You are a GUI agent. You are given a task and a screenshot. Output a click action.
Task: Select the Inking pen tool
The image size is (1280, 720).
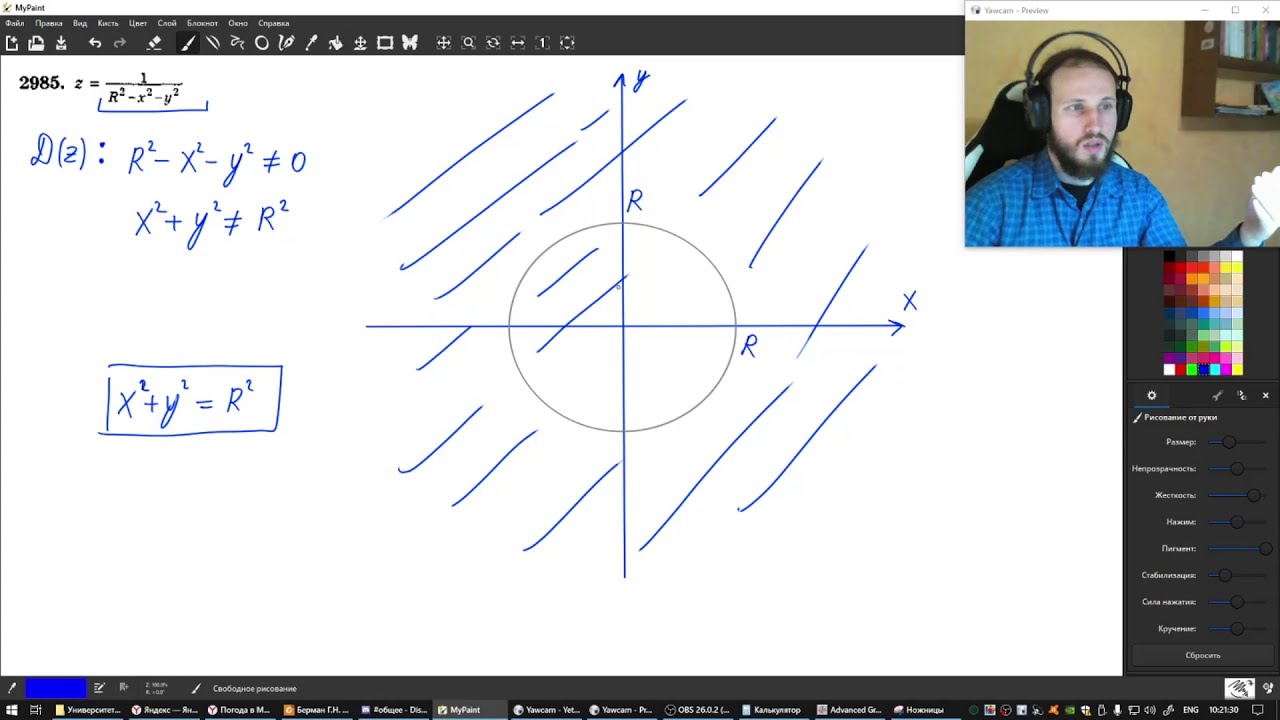[x=287, y=43]
